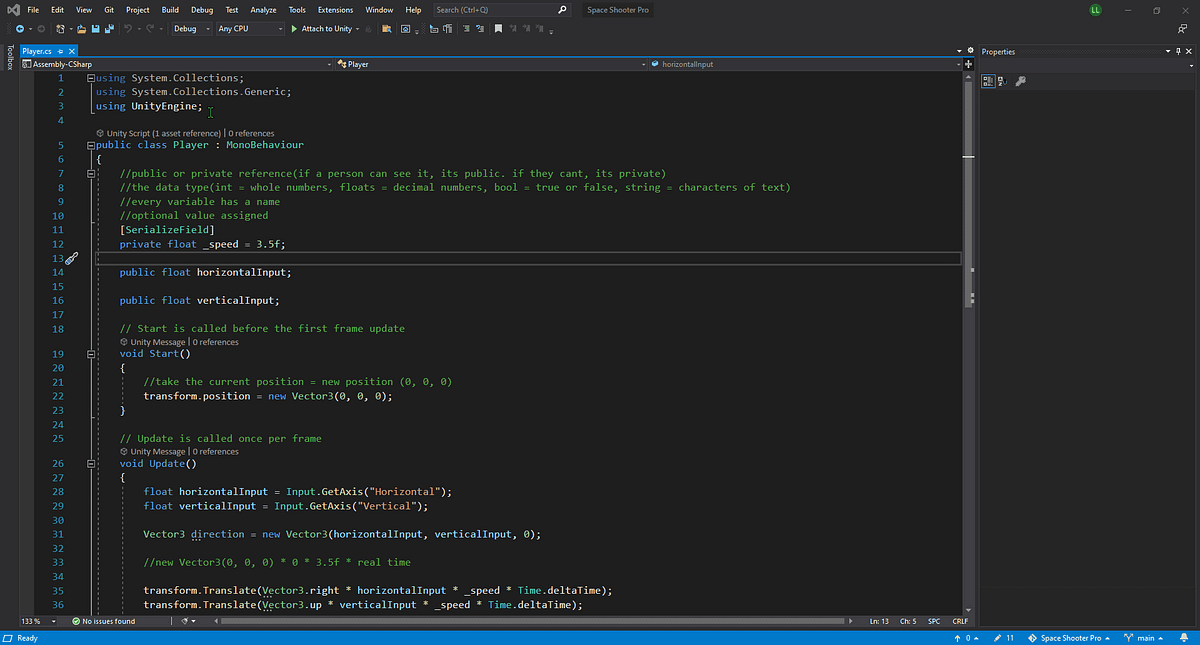Open the Edit menu

tap(58, 9)
